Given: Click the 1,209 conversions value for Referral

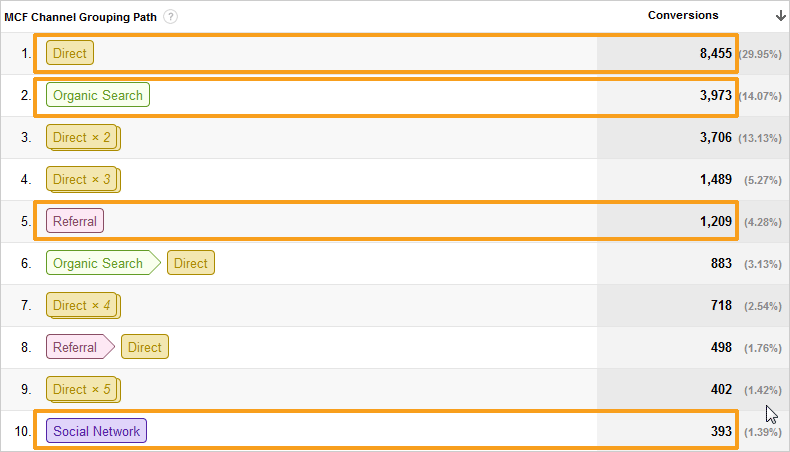Looking at the screenshot, I should click(715, 221).
